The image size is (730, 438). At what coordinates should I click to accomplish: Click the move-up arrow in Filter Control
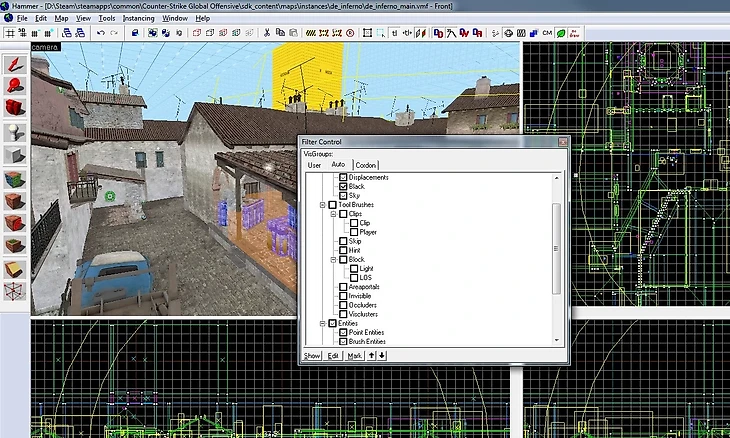click(372, 355)
